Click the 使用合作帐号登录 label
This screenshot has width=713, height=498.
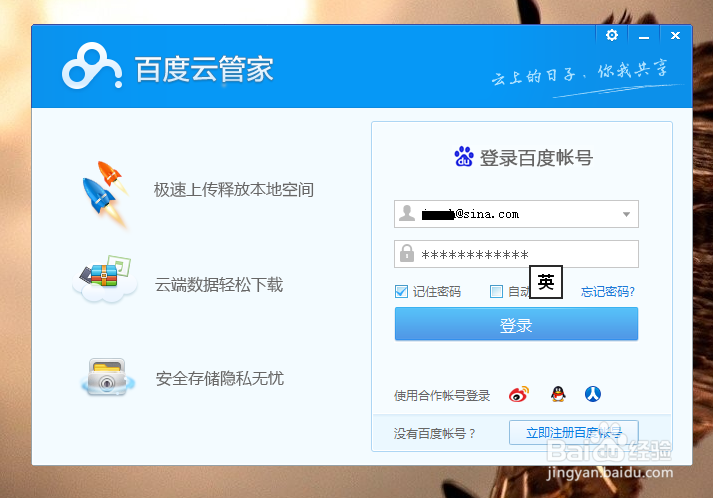[x=442, y=396]
